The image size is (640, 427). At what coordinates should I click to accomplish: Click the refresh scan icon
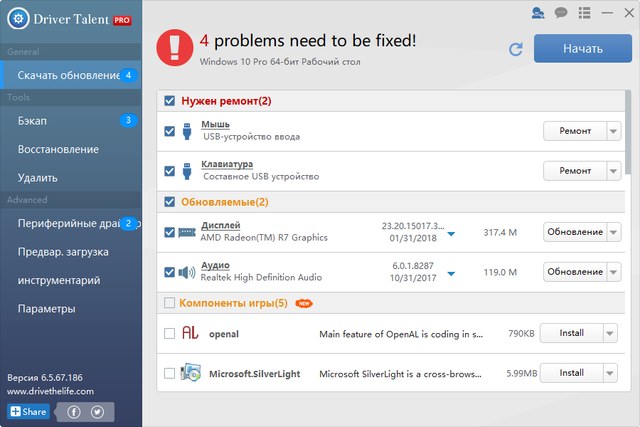516,49
